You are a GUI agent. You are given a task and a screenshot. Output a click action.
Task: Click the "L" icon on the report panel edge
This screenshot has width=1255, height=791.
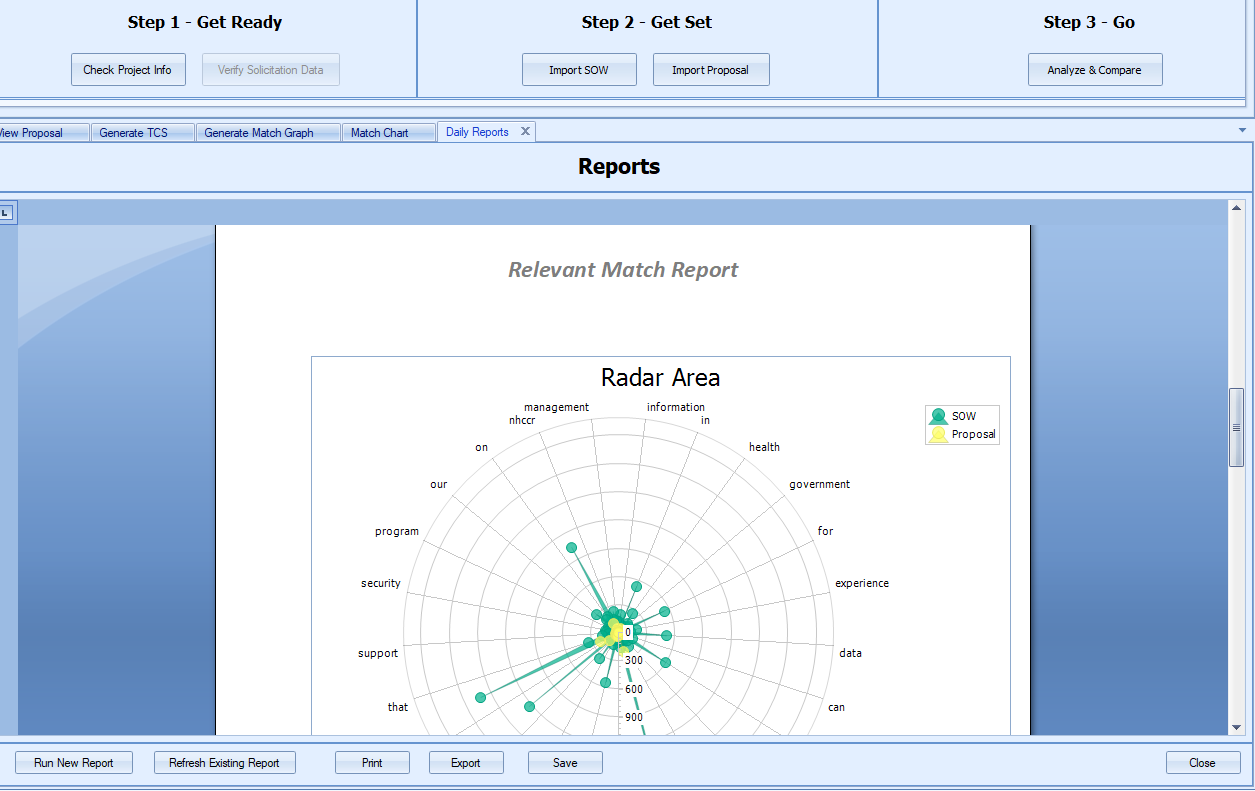coord(6,212)
